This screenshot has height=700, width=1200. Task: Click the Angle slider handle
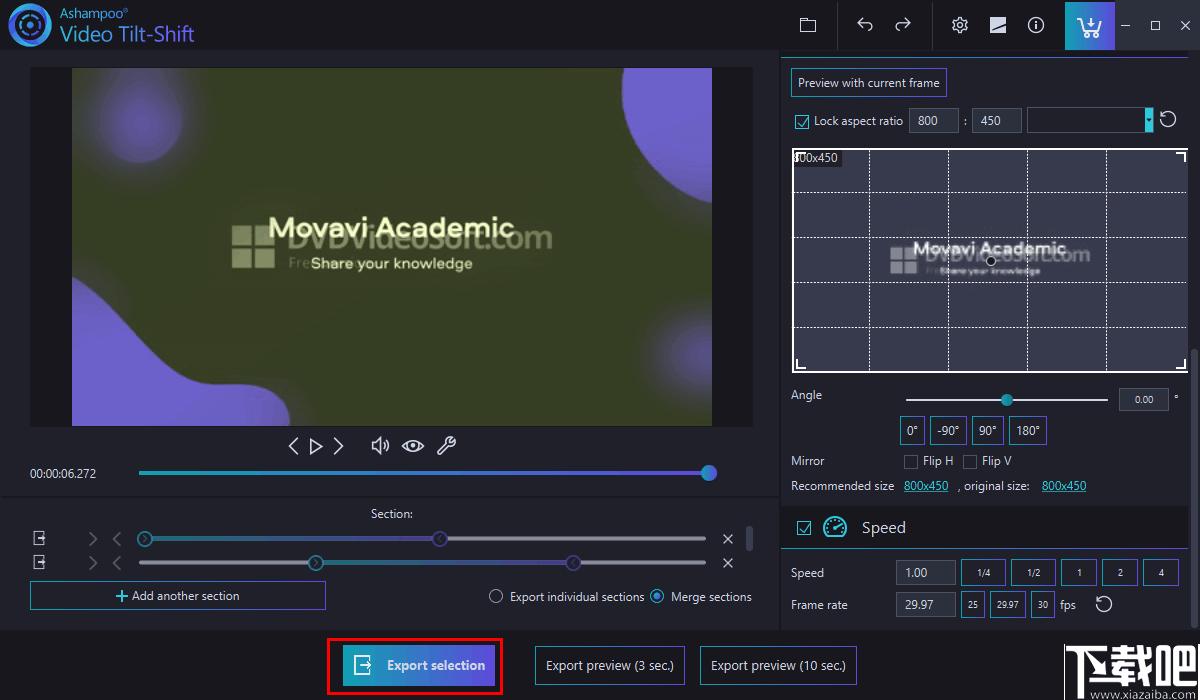point(1007,400)
